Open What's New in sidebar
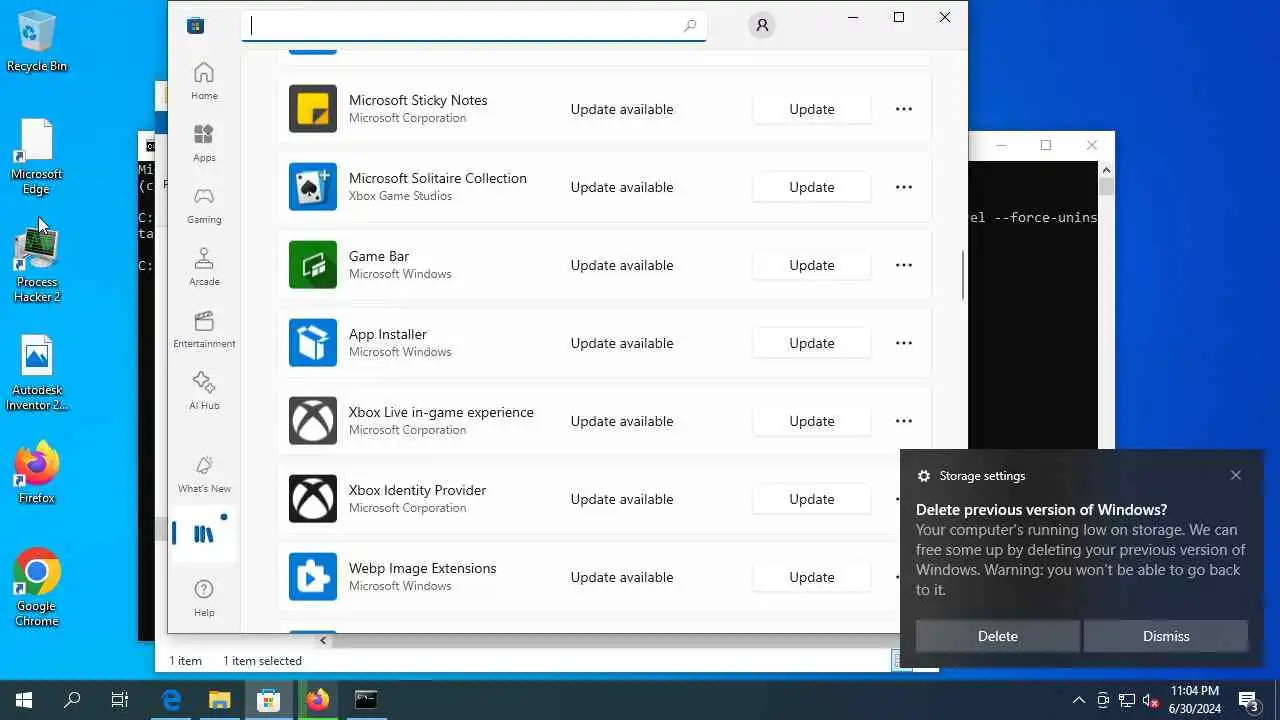The width and height of the screenshot is (1280, 720). click(204, 474)
